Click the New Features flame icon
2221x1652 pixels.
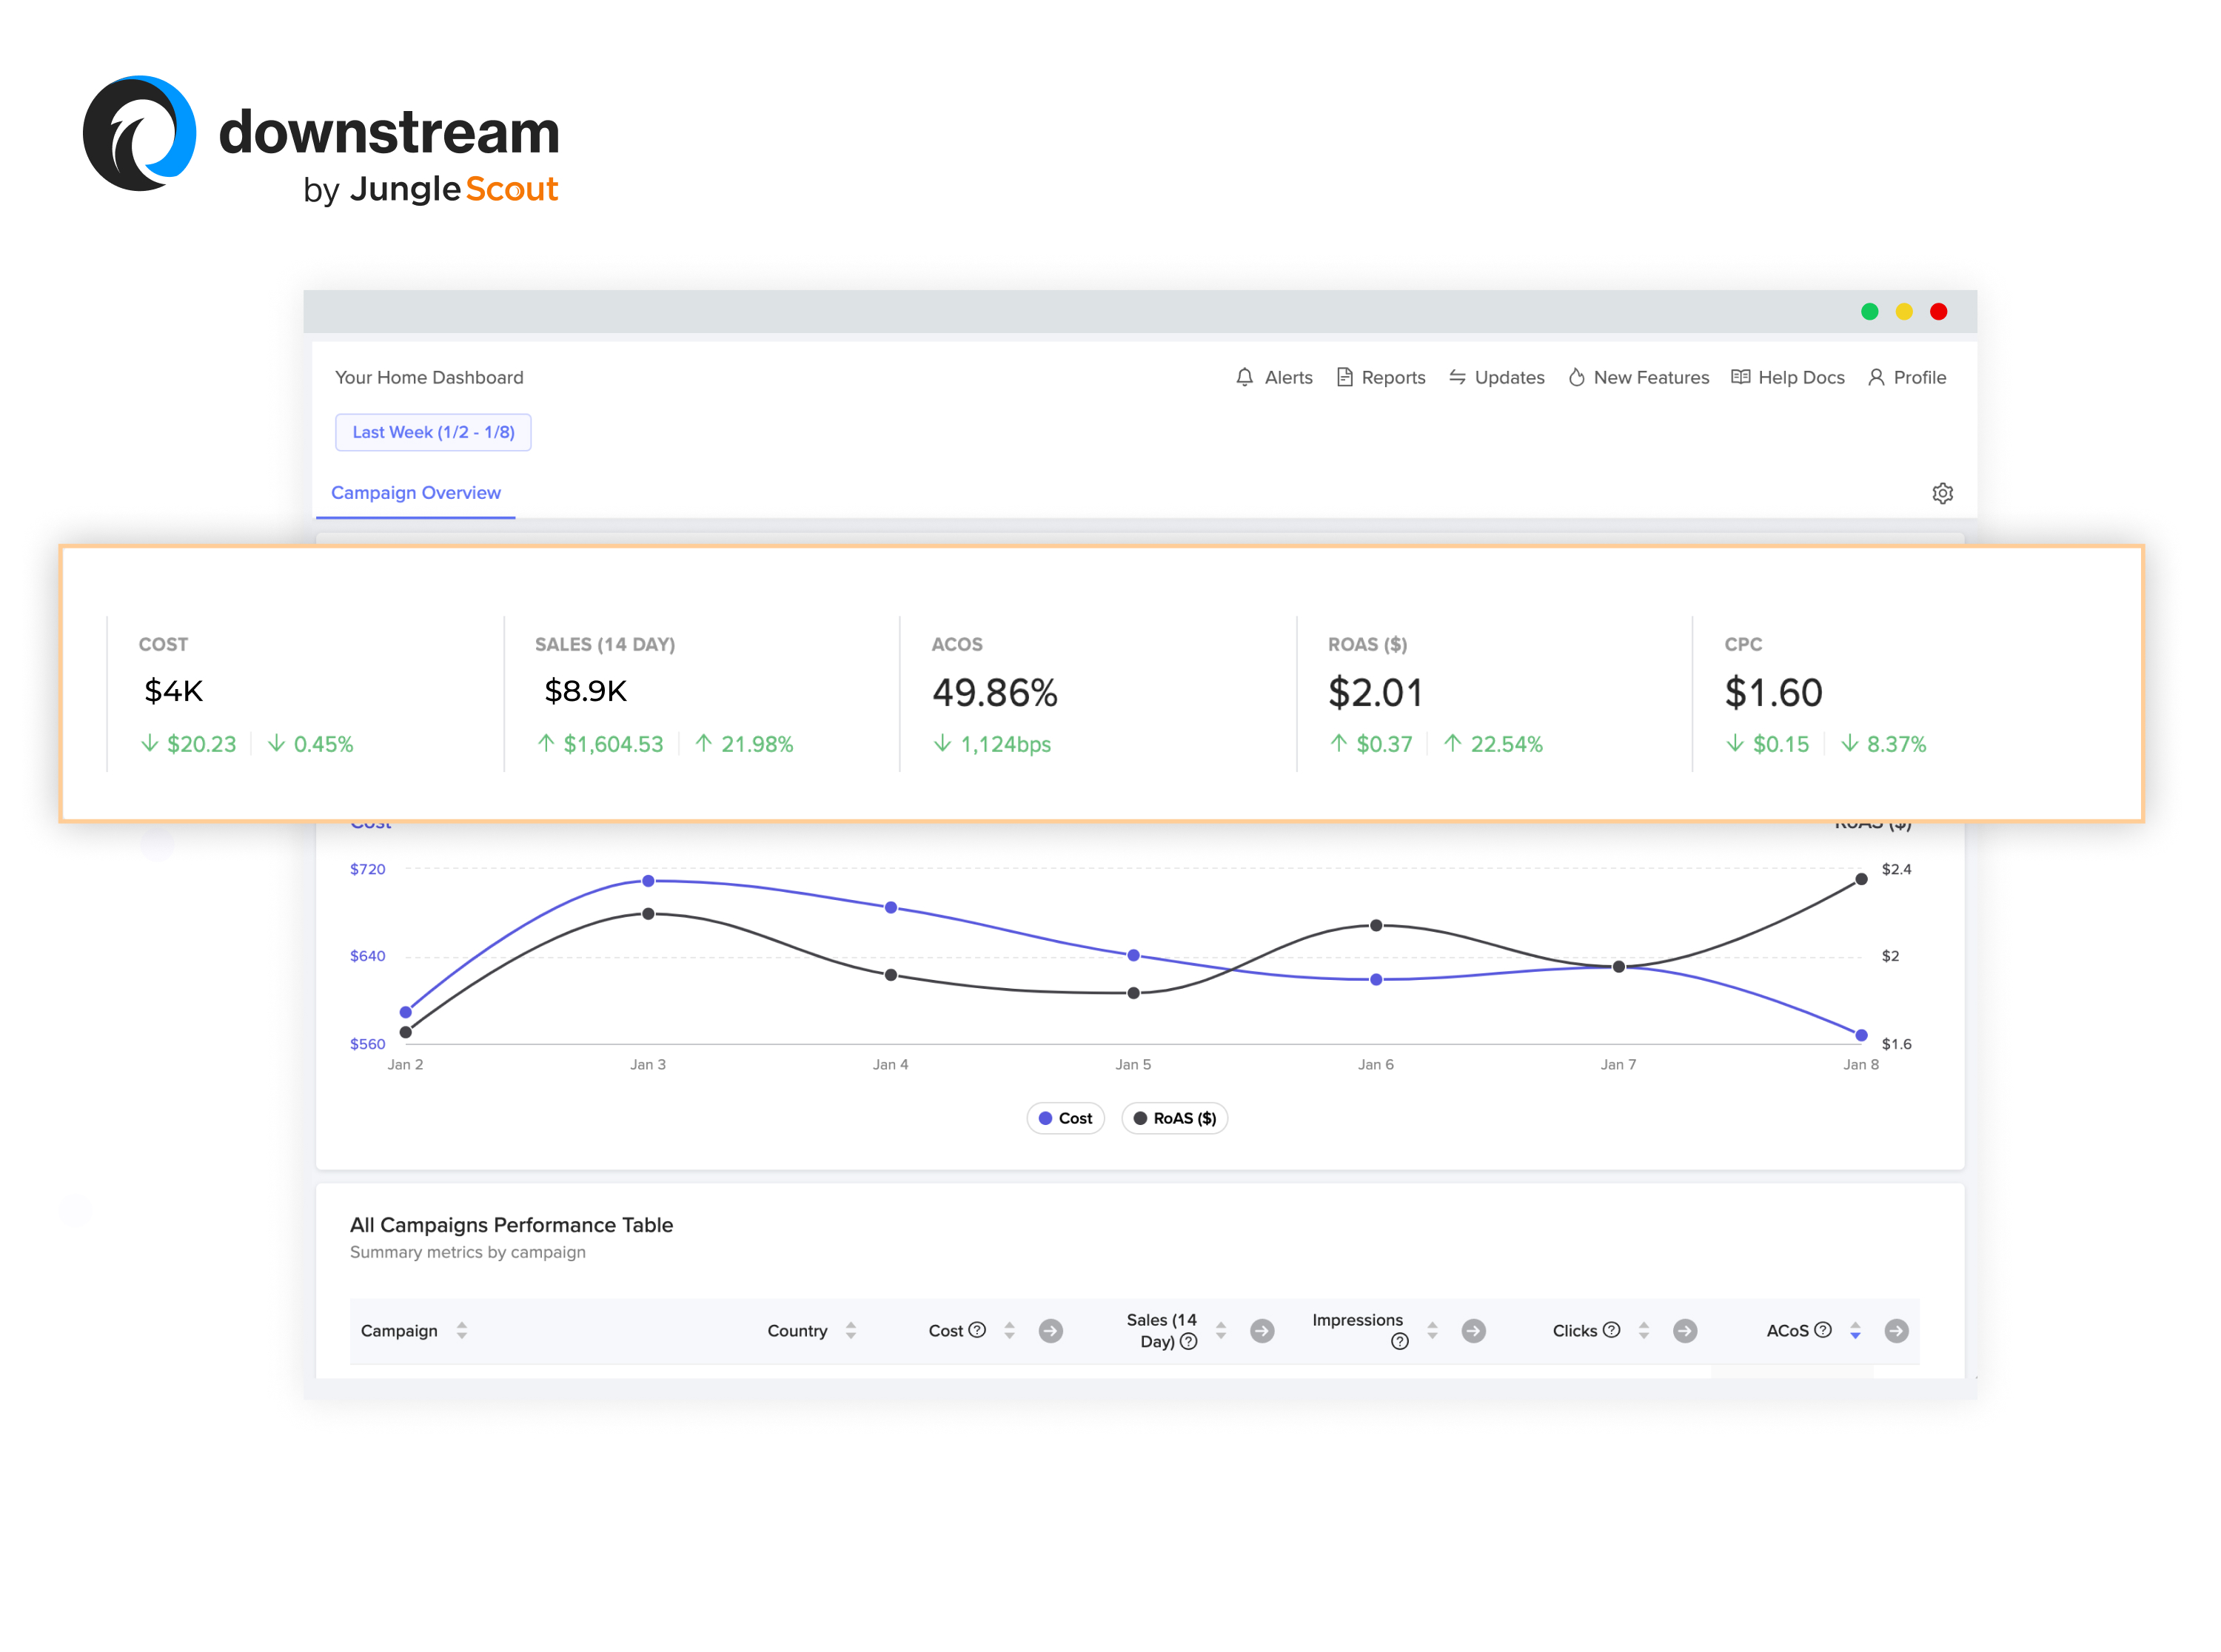click(1576, 377)
